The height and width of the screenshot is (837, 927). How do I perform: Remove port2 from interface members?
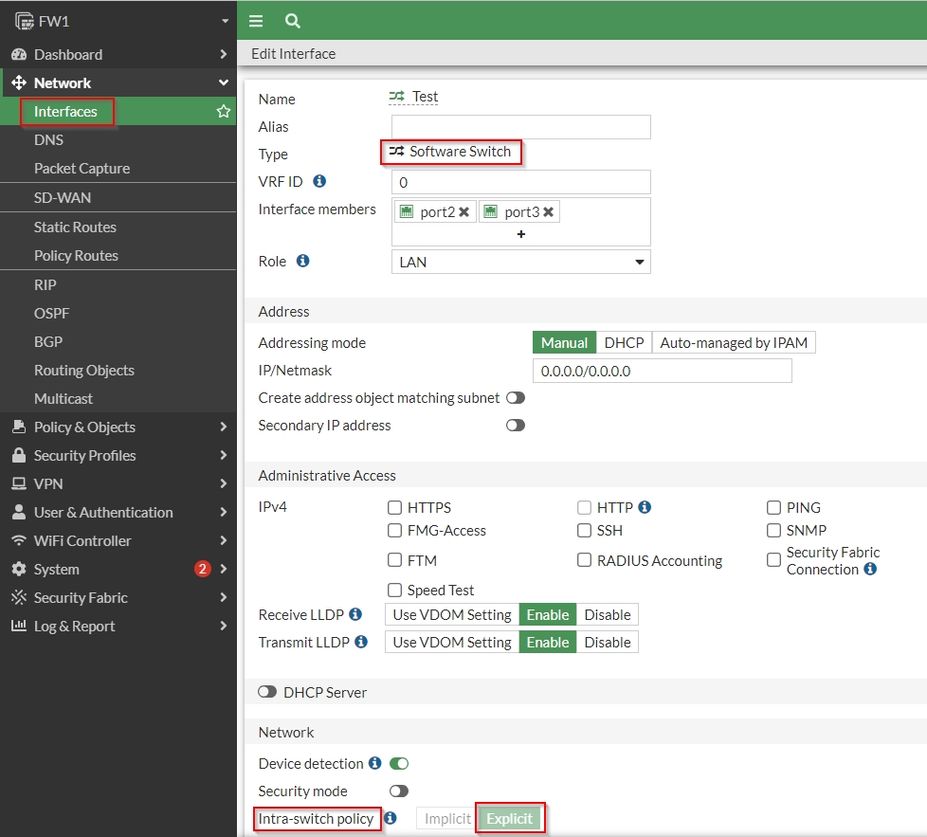[x=464, y=212]
